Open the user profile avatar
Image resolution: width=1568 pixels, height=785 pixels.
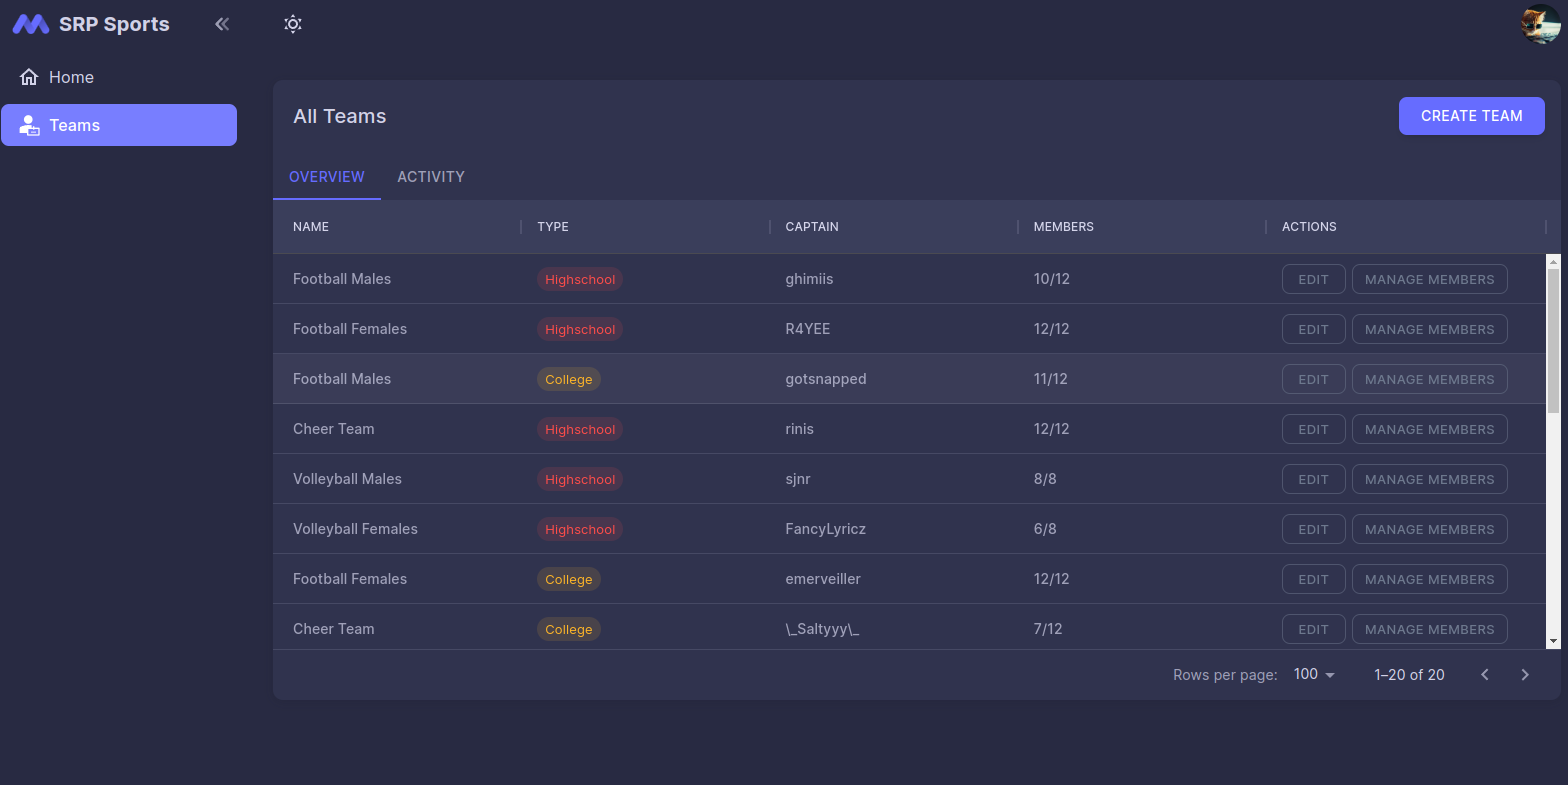coord(1540,24)
